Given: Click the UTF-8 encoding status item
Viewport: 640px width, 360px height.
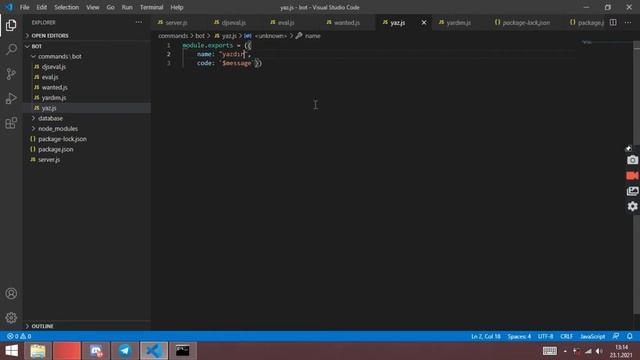Looking at the screenshot, I should point(545,336).
